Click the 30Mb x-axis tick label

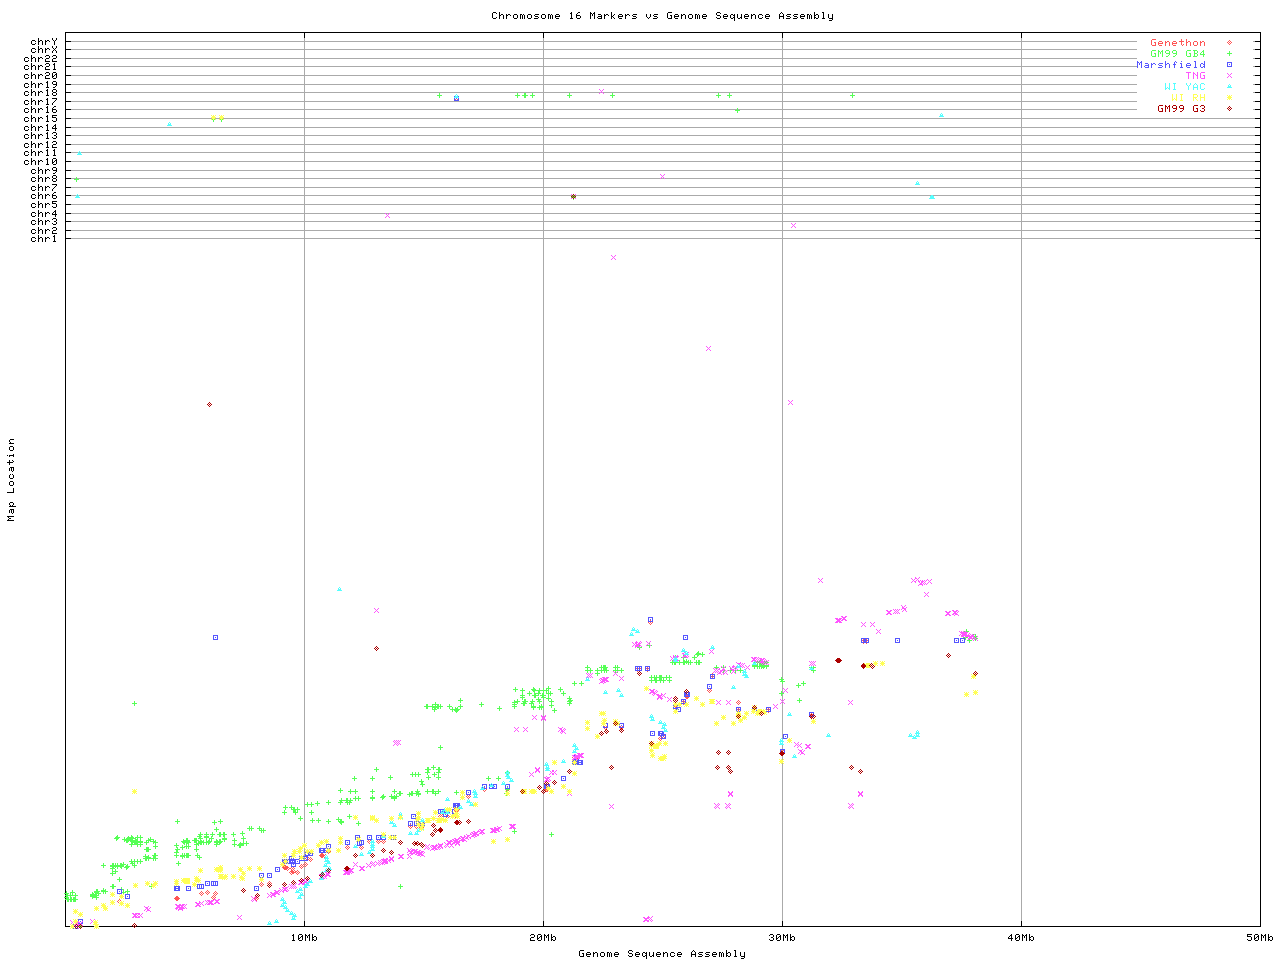pyautogui.click(x=782, y=938)
